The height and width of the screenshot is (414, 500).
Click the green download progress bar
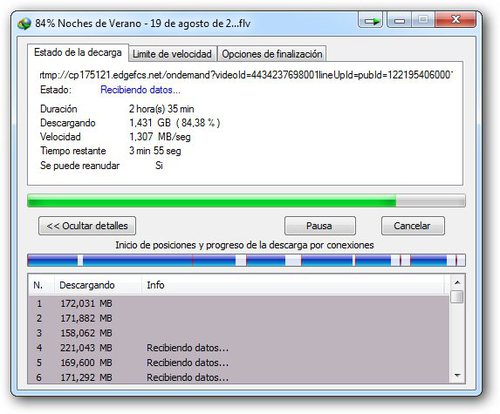[x=246, y=201]
